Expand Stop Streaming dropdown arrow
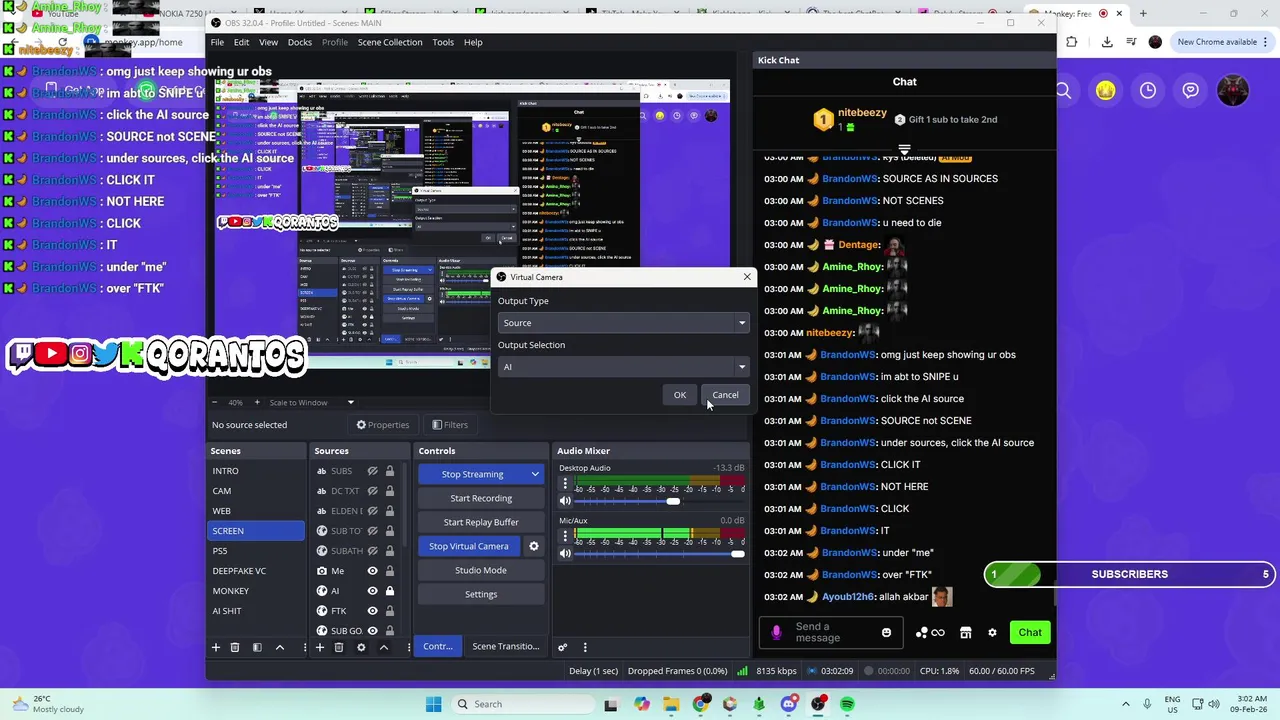Viewport: 1280px width, 720px height. (535, 474)
